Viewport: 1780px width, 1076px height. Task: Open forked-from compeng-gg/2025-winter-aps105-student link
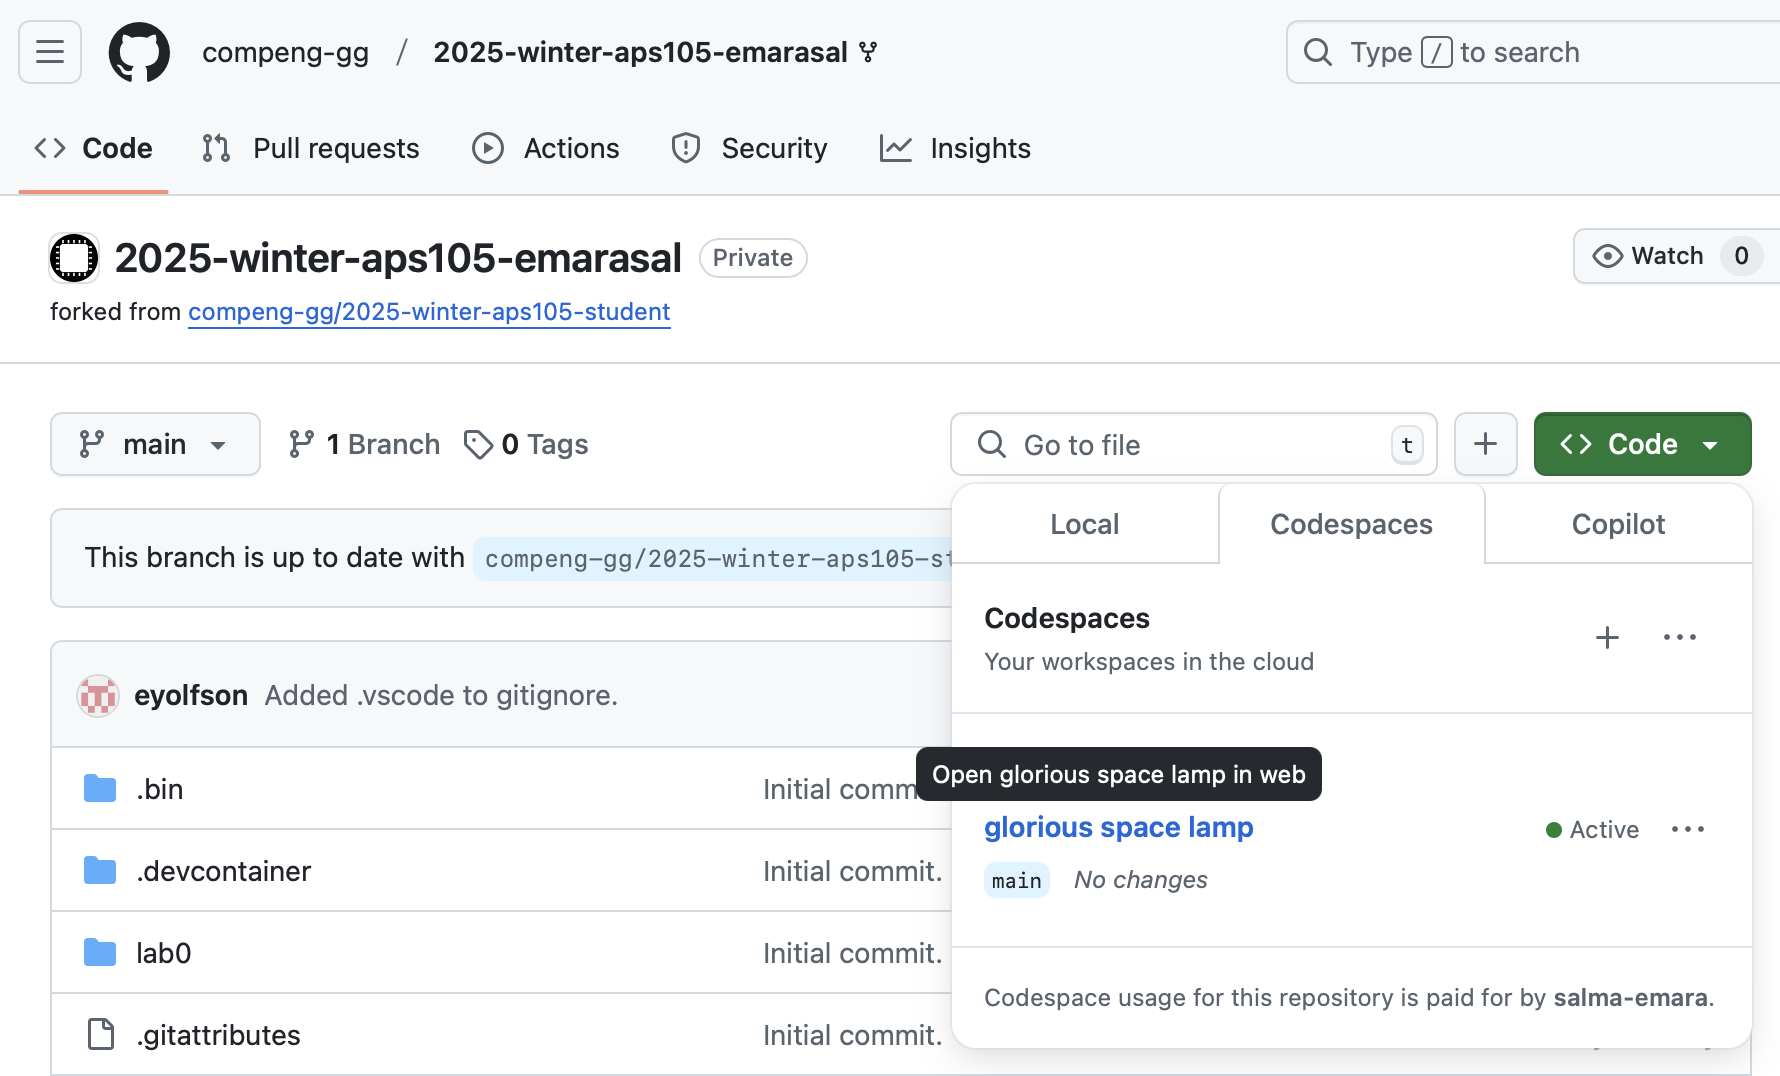tap(429, 312)
